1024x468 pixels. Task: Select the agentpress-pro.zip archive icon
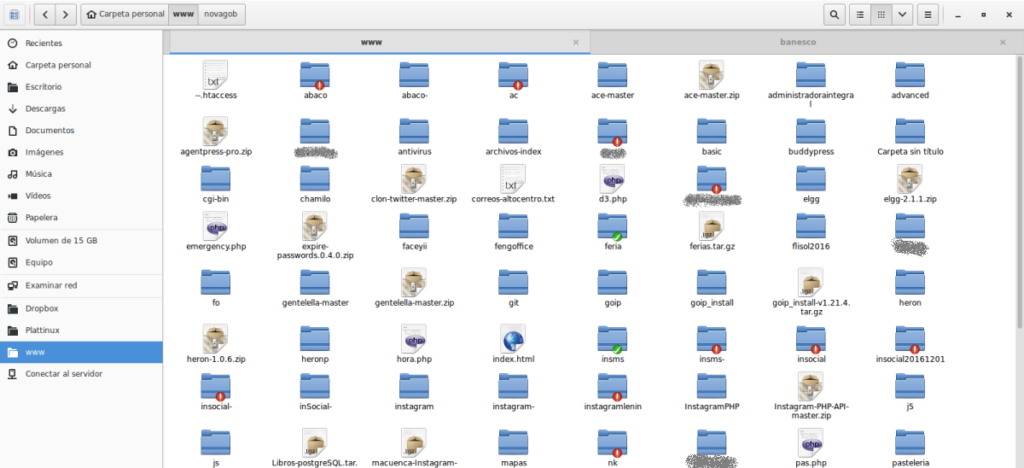pyautogui.click(x=215, y=131)
